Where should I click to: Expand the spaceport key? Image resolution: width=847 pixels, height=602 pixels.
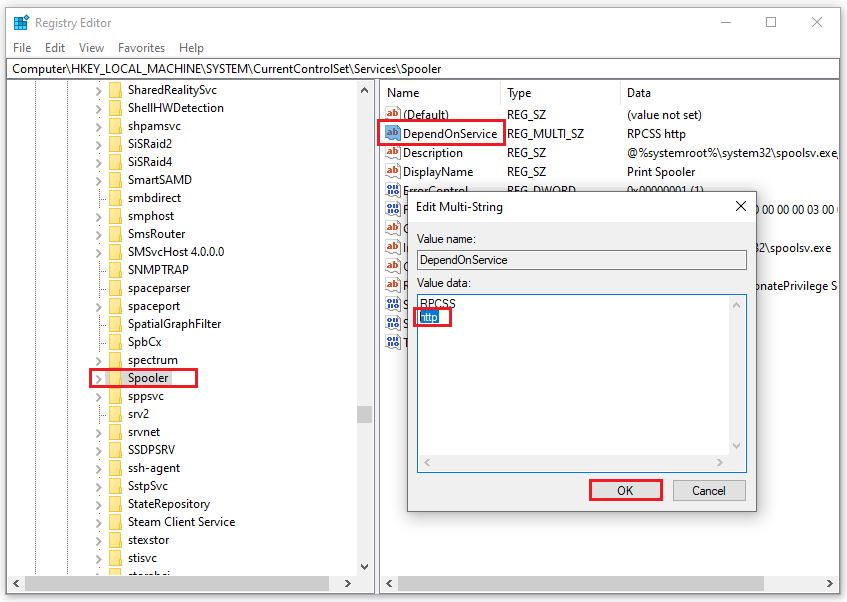(x=98, y=306)
